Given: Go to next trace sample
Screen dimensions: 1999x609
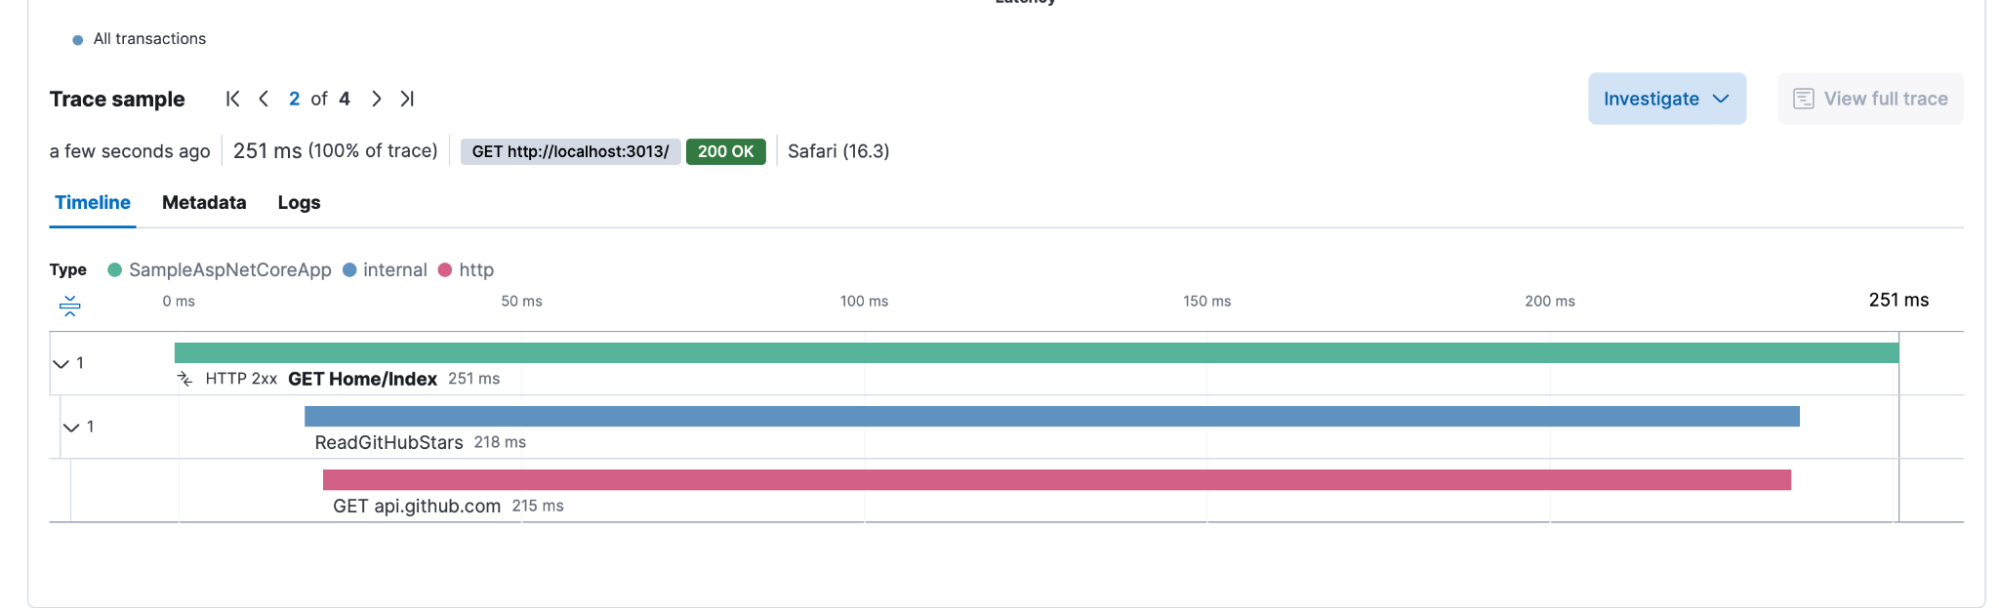Looking at the screenshot, I should [x=376, y=99].
